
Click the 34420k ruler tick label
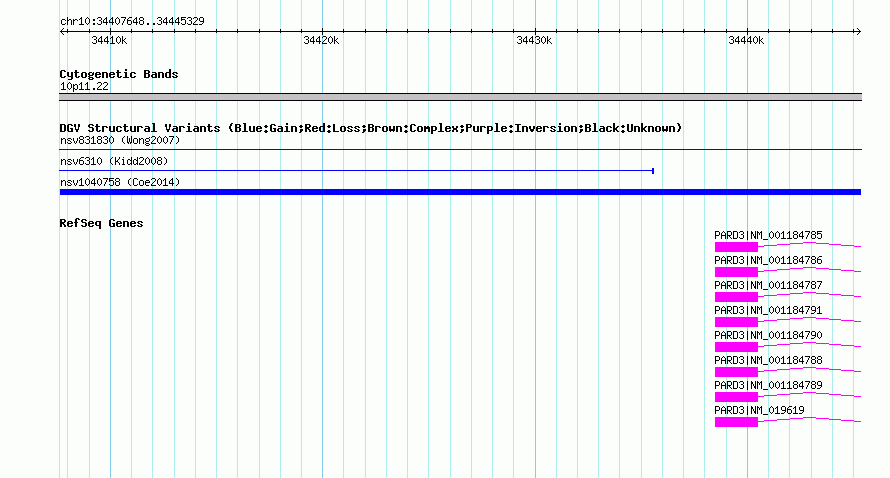[321, 40]
